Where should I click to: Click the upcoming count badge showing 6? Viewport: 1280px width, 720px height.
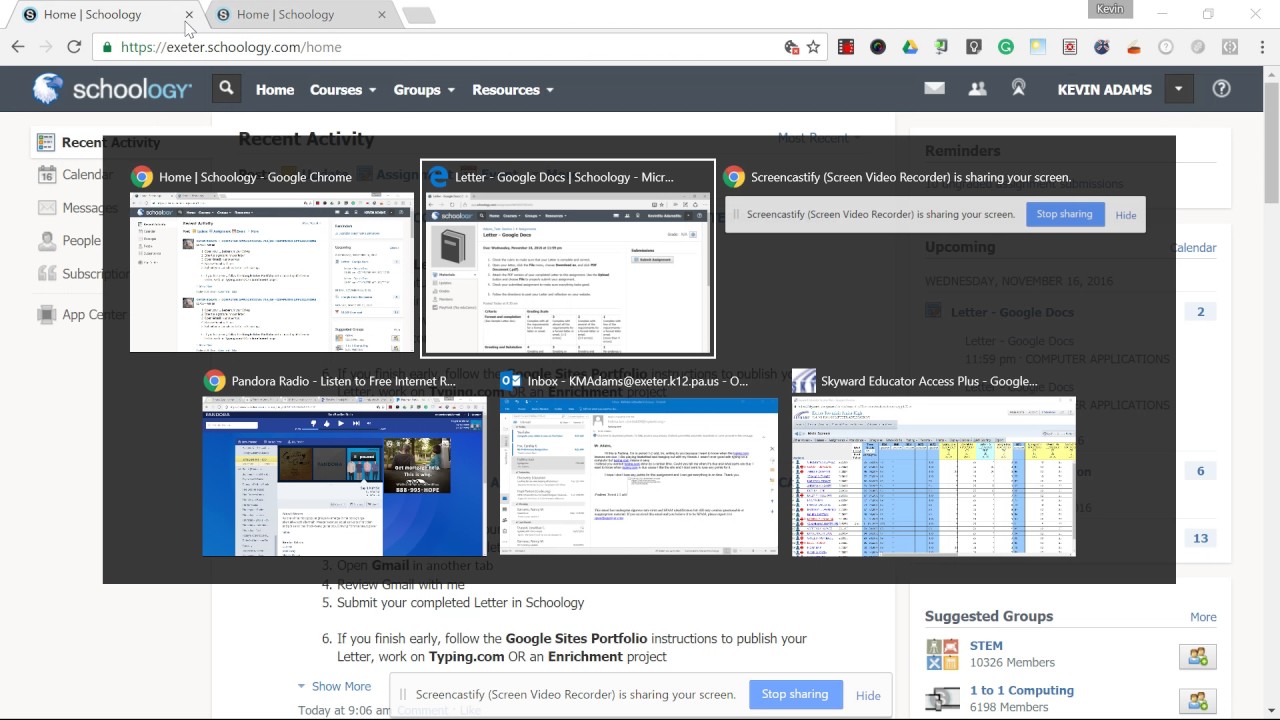tap(1201, 471)
